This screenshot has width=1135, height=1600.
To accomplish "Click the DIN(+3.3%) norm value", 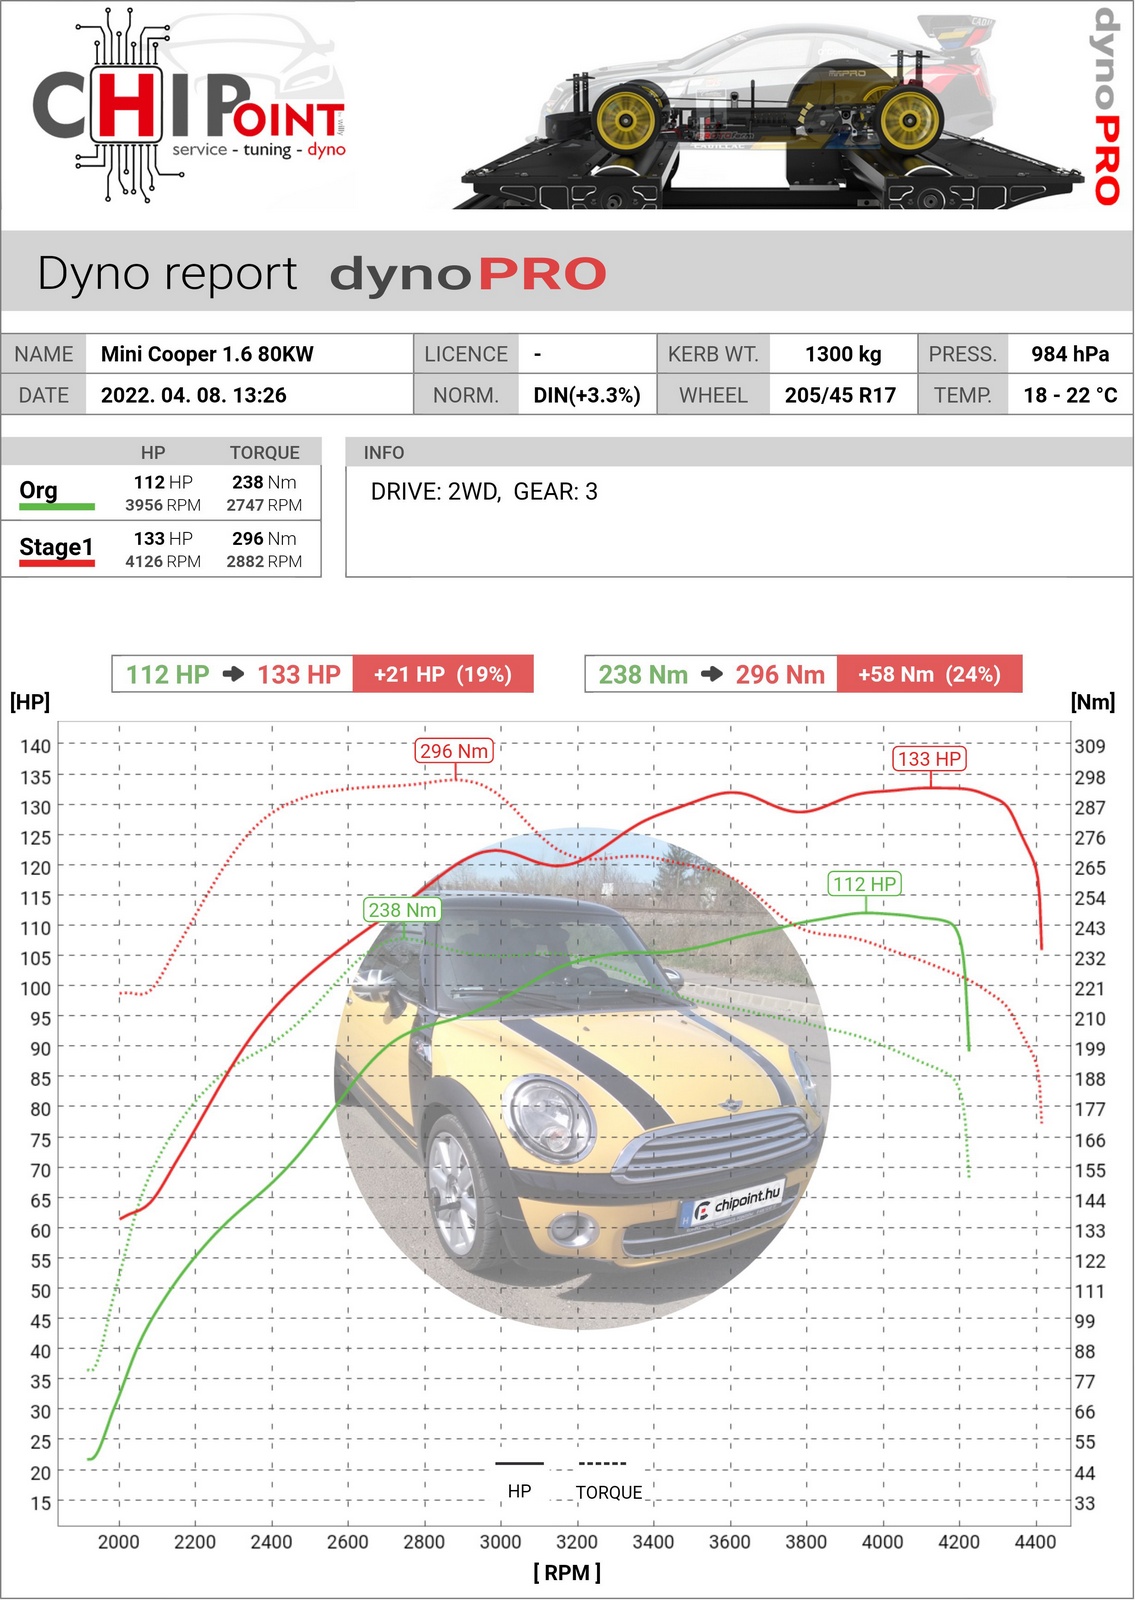I will [x=587, y=395].
